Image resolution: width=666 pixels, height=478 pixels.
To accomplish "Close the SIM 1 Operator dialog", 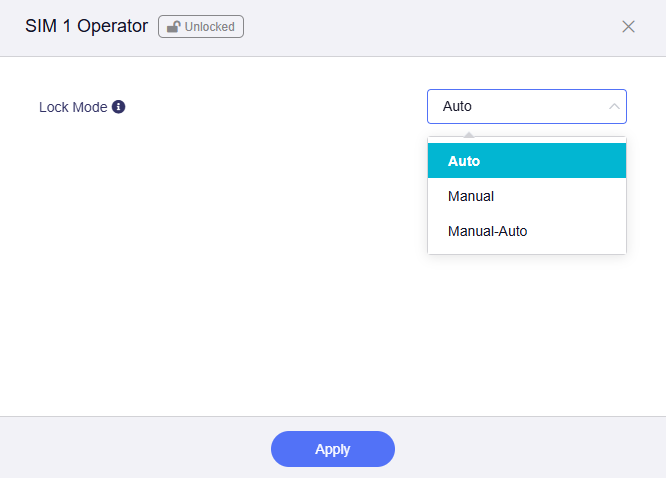I will tap(628, 26).
